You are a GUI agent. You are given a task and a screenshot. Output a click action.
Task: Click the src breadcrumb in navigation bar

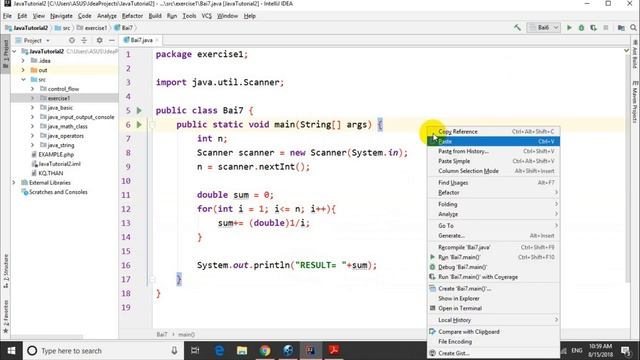tap(63, 28)
